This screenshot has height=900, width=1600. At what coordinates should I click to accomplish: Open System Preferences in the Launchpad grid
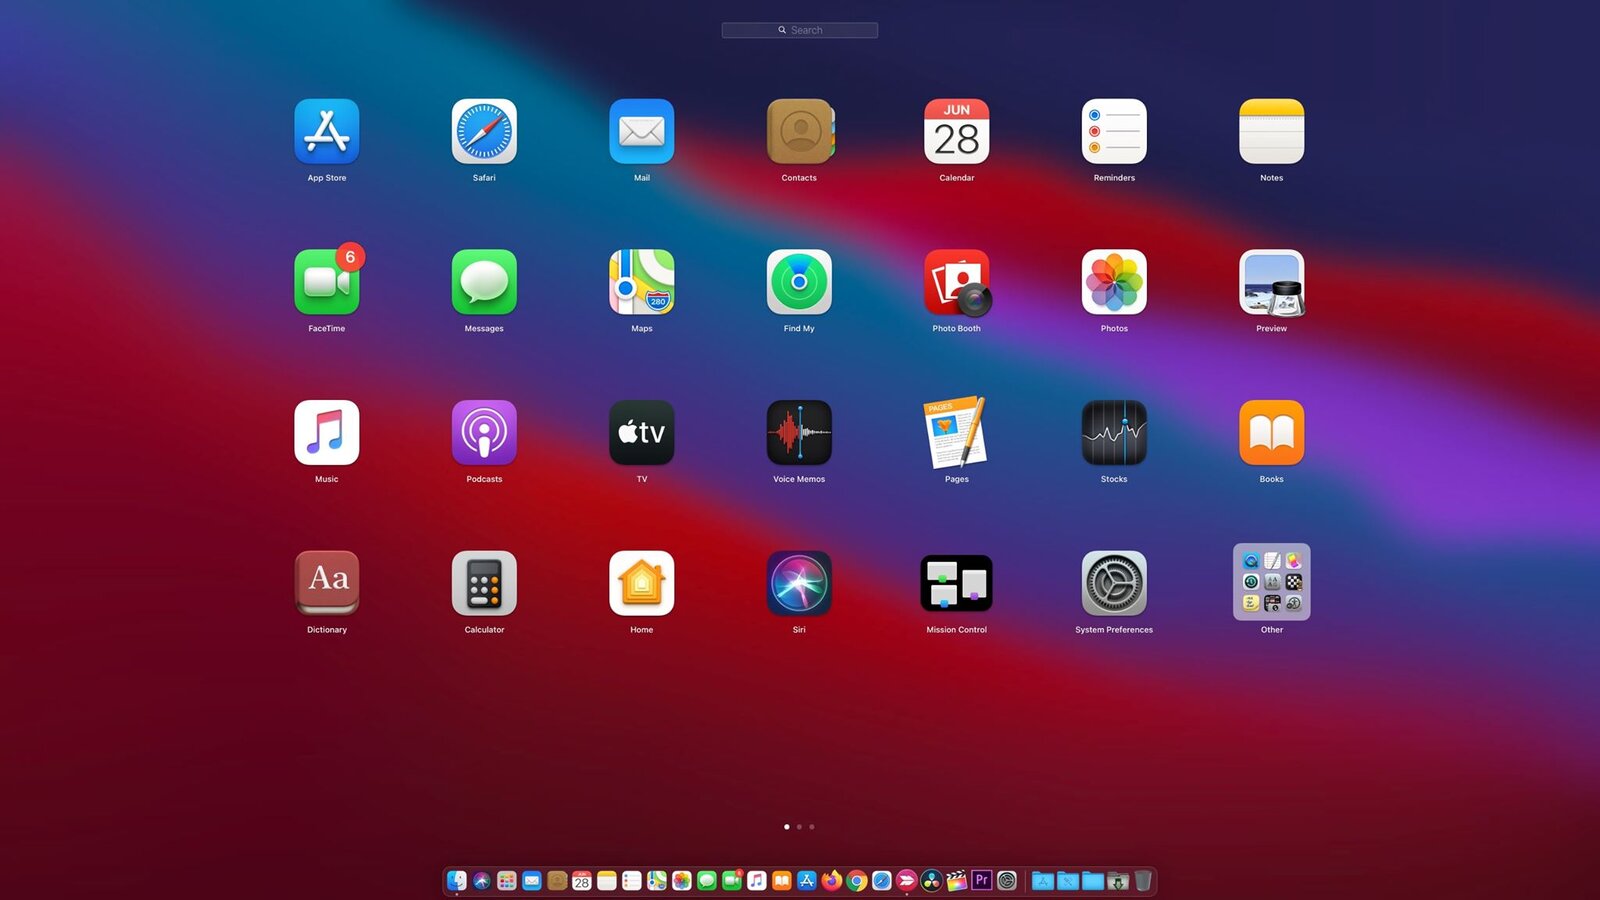[1114, 583]
